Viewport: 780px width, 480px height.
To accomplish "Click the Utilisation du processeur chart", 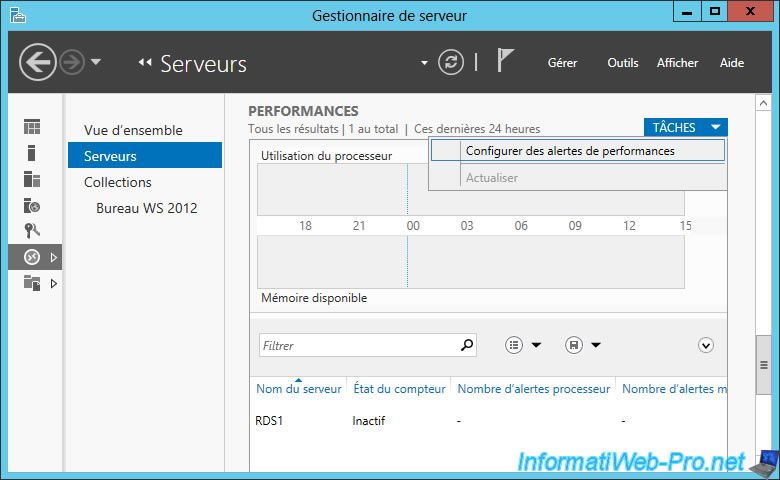I will click(471, 190).
